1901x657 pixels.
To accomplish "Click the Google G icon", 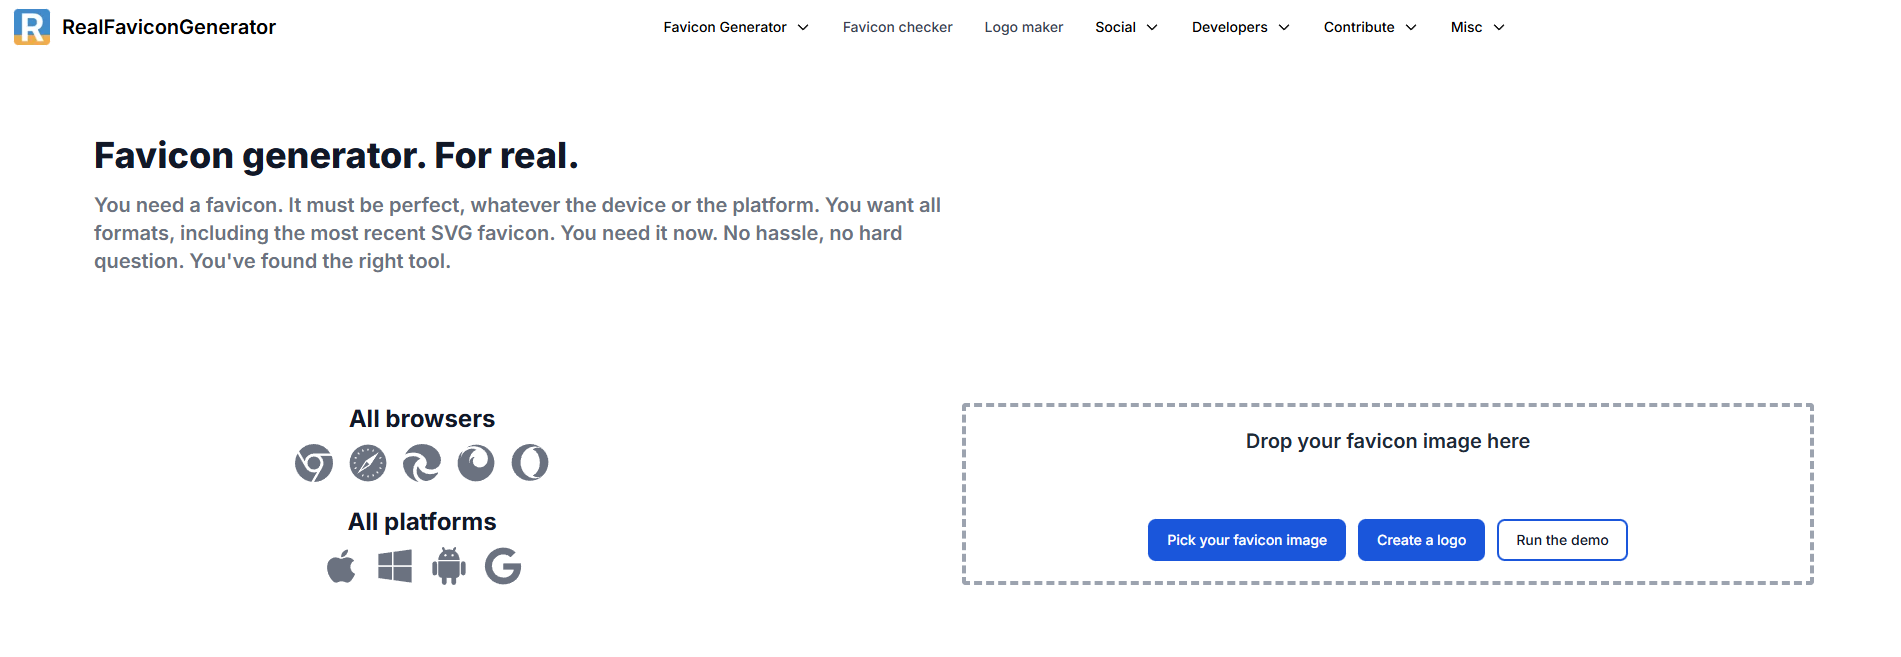I will point(503,566).
